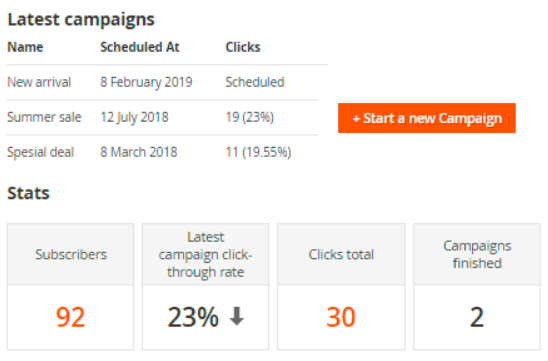
Task: Click the 8 March 2018 date
Action: coord(139,152)
